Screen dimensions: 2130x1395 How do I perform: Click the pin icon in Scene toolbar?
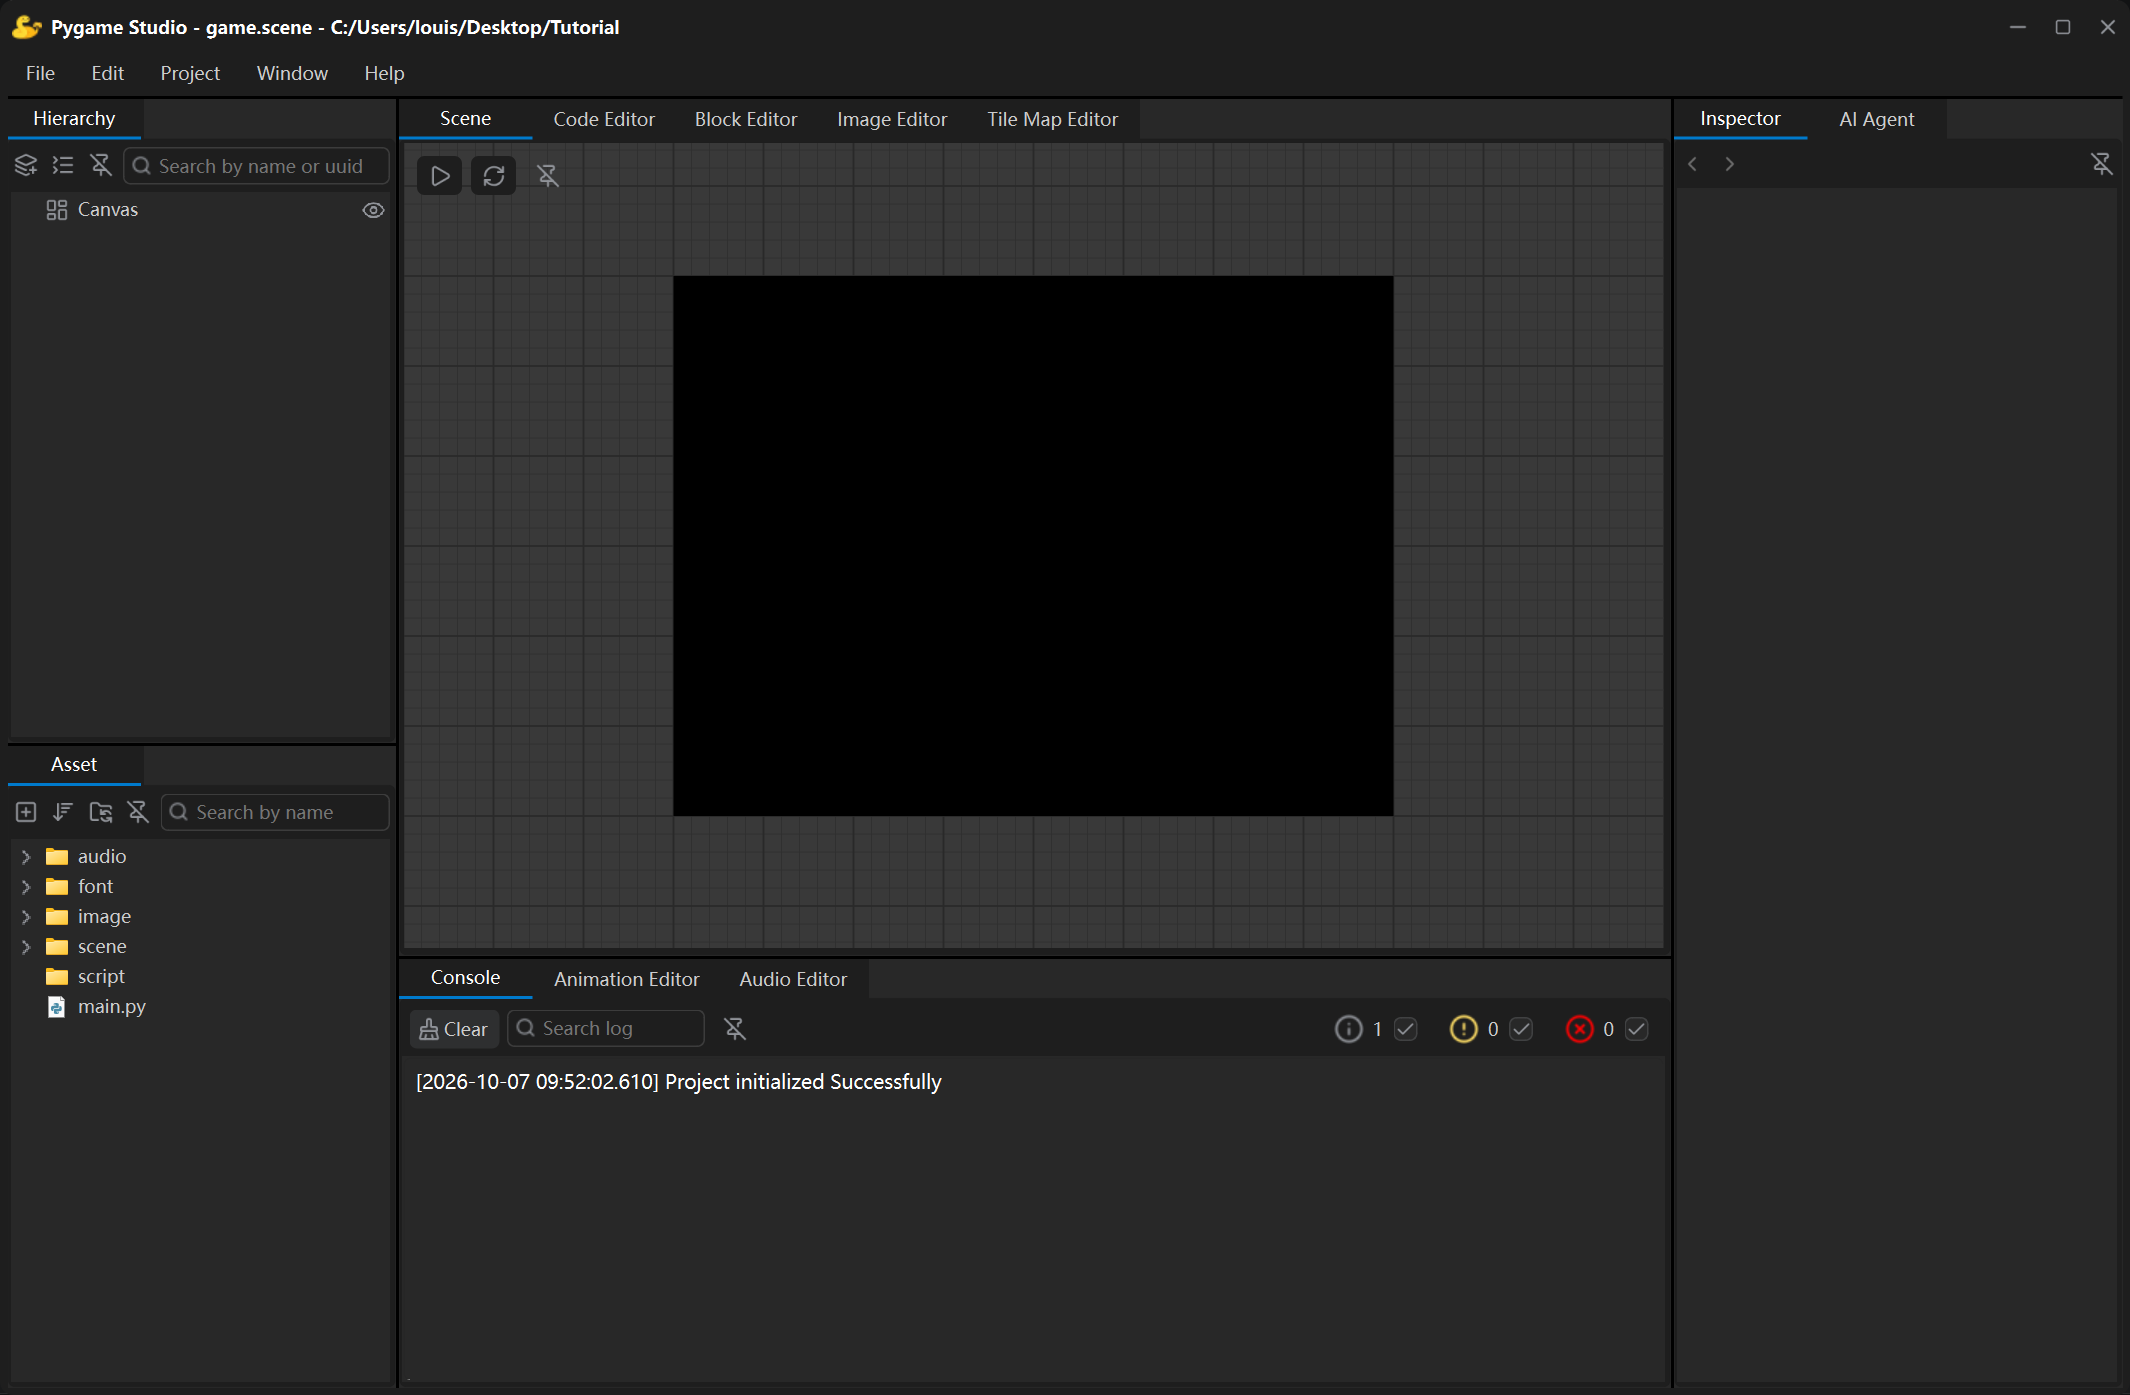[x=548, y=176]
